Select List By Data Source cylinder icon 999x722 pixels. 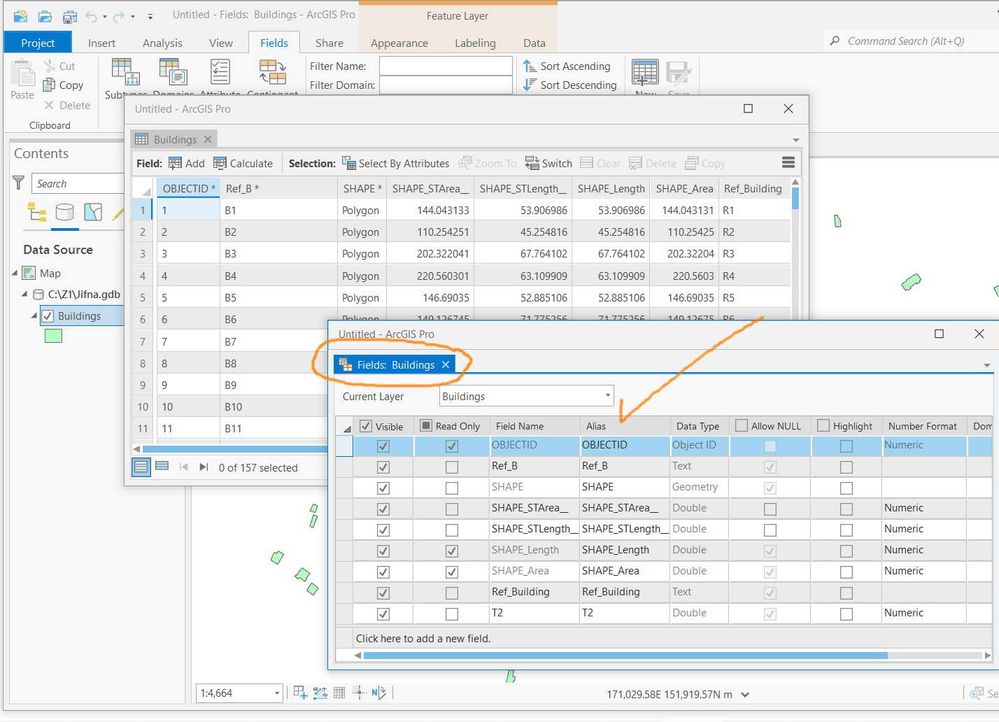point(65,212)
